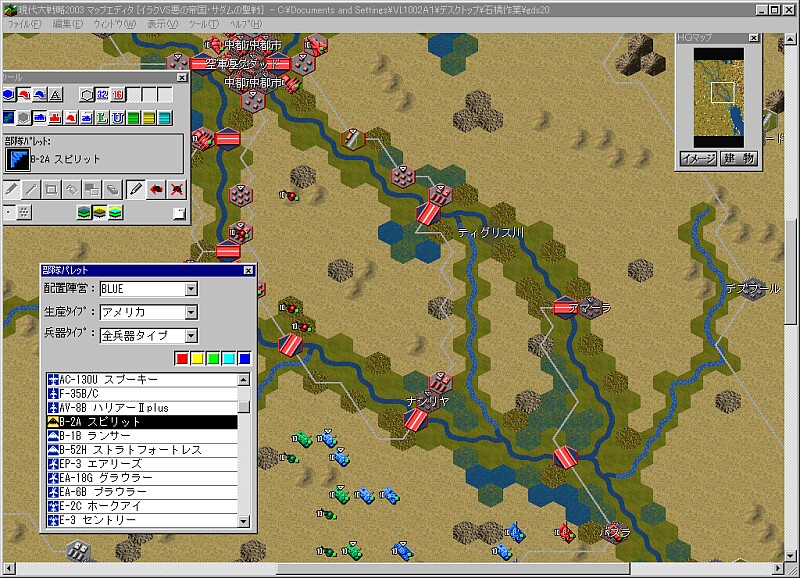Toggle the gray hexagon layer icon
Viewport: 800px width, 578px height.
[x=24, y=118]
